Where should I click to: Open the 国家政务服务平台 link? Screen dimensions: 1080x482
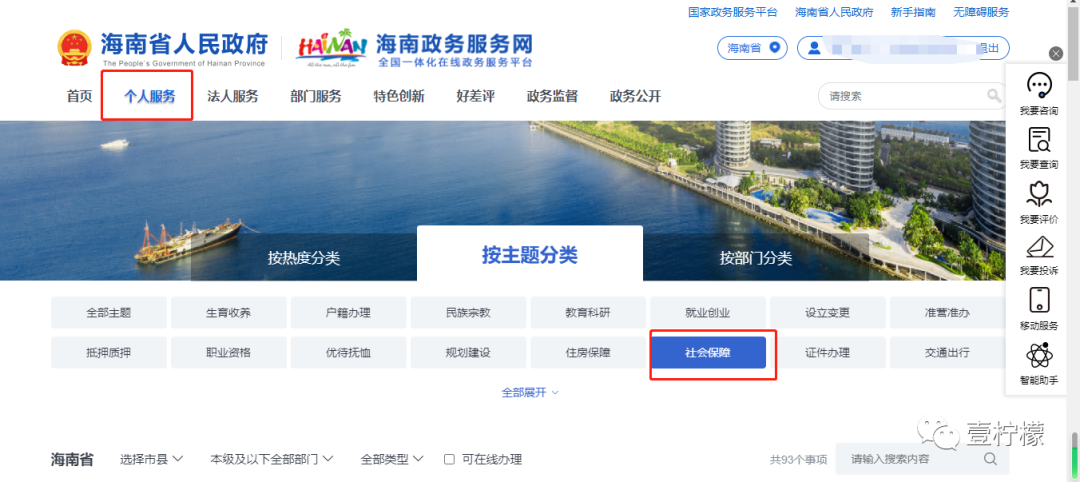[x=733, y=12]
